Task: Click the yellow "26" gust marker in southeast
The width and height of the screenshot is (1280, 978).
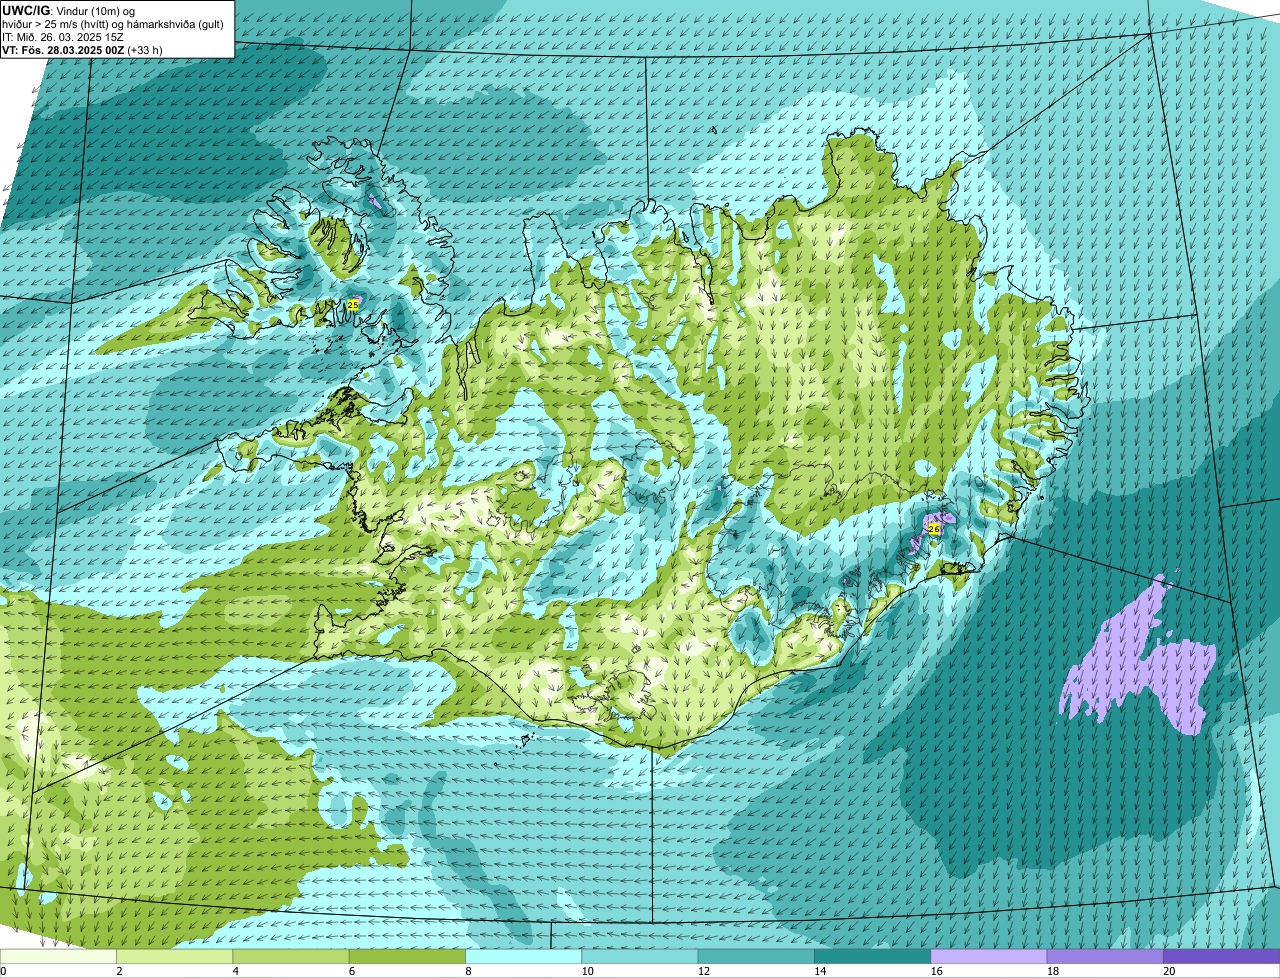Action: tap(934, 528)
